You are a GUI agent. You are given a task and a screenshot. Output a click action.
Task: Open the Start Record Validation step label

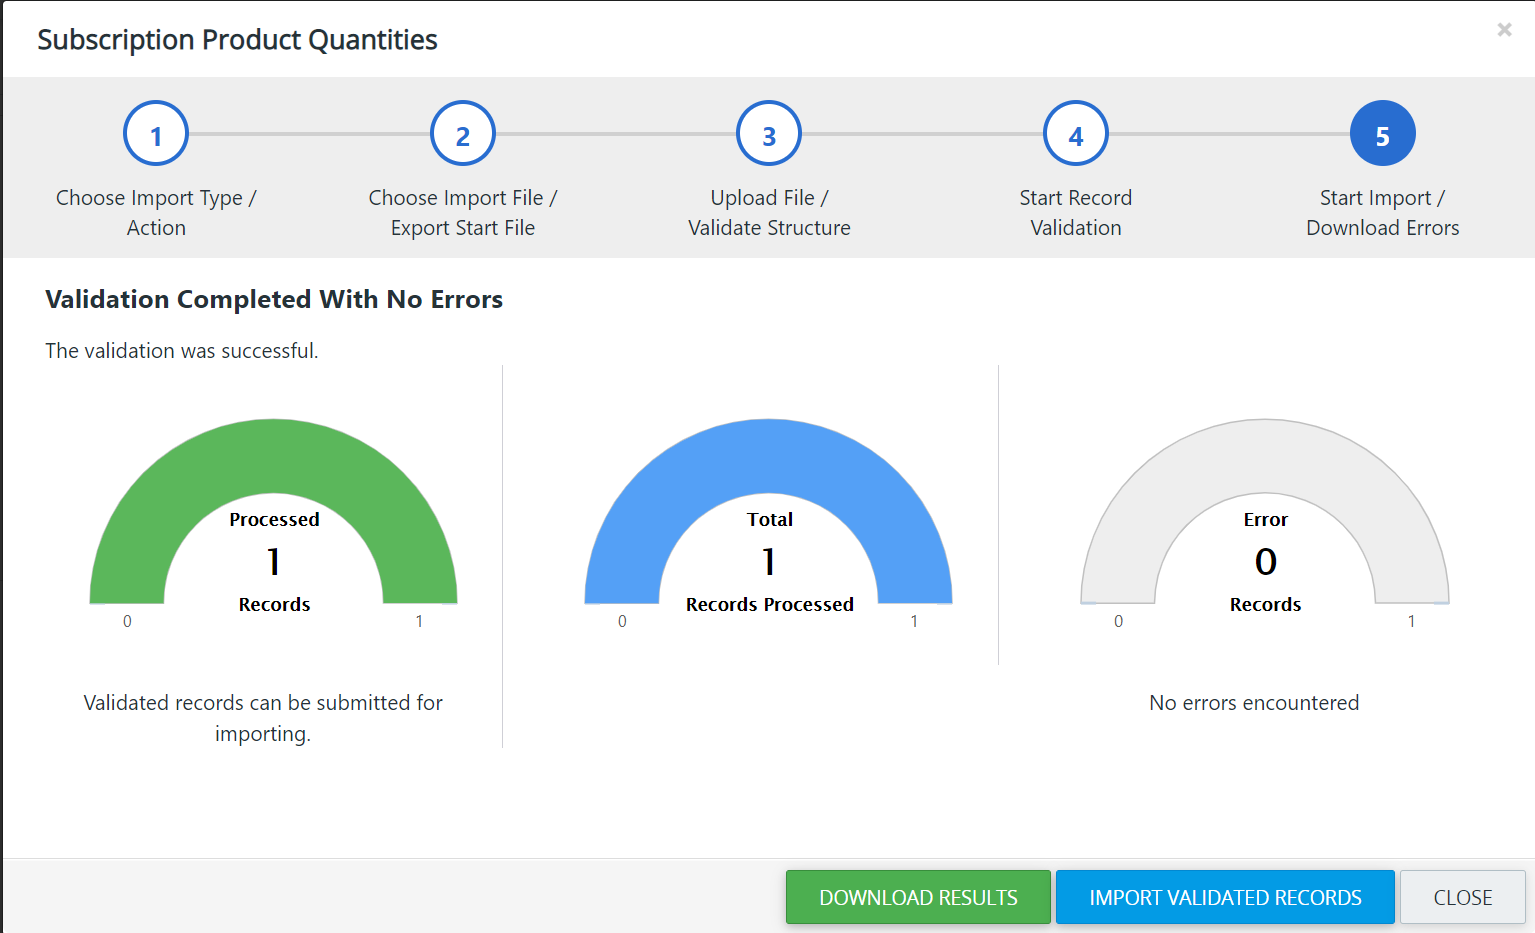1076,213
